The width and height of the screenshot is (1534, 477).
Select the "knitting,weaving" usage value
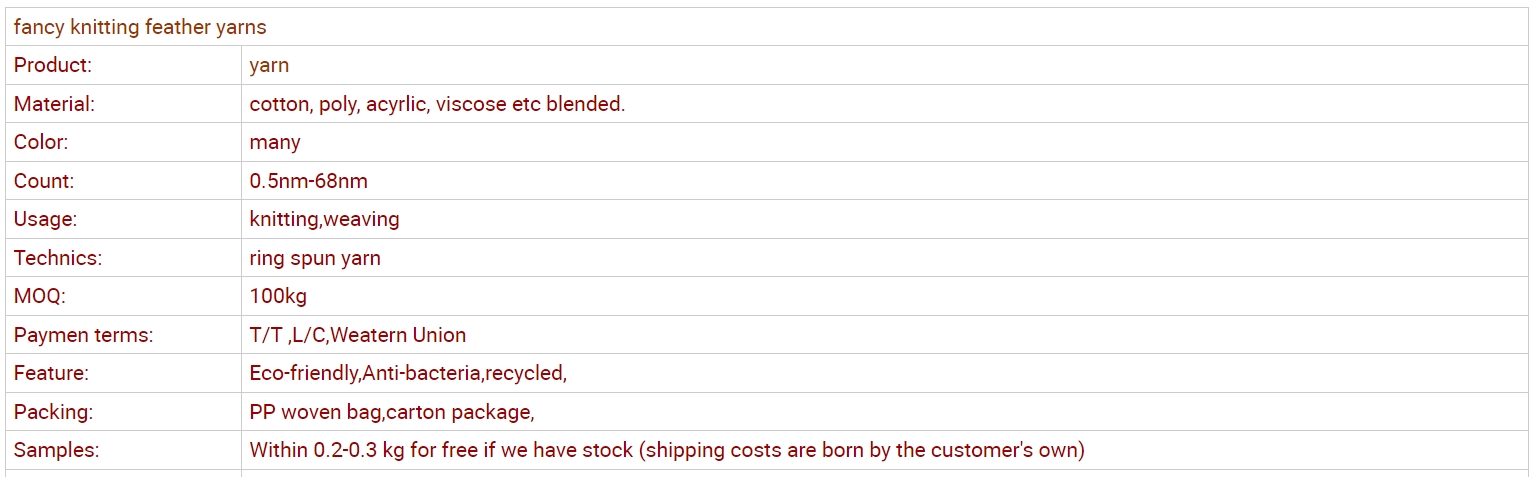point(324,219)
